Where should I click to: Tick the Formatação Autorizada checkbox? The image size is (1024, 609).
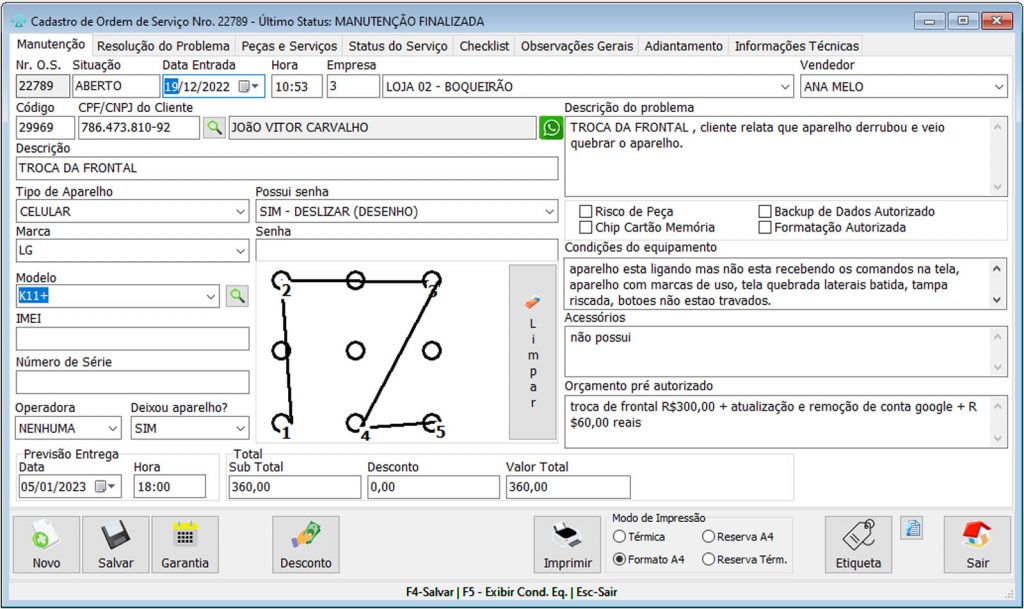(x=765, y=228)
